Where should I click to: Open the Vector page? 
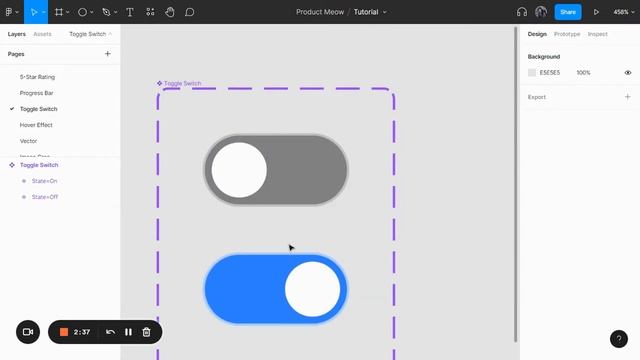point(28,140)
